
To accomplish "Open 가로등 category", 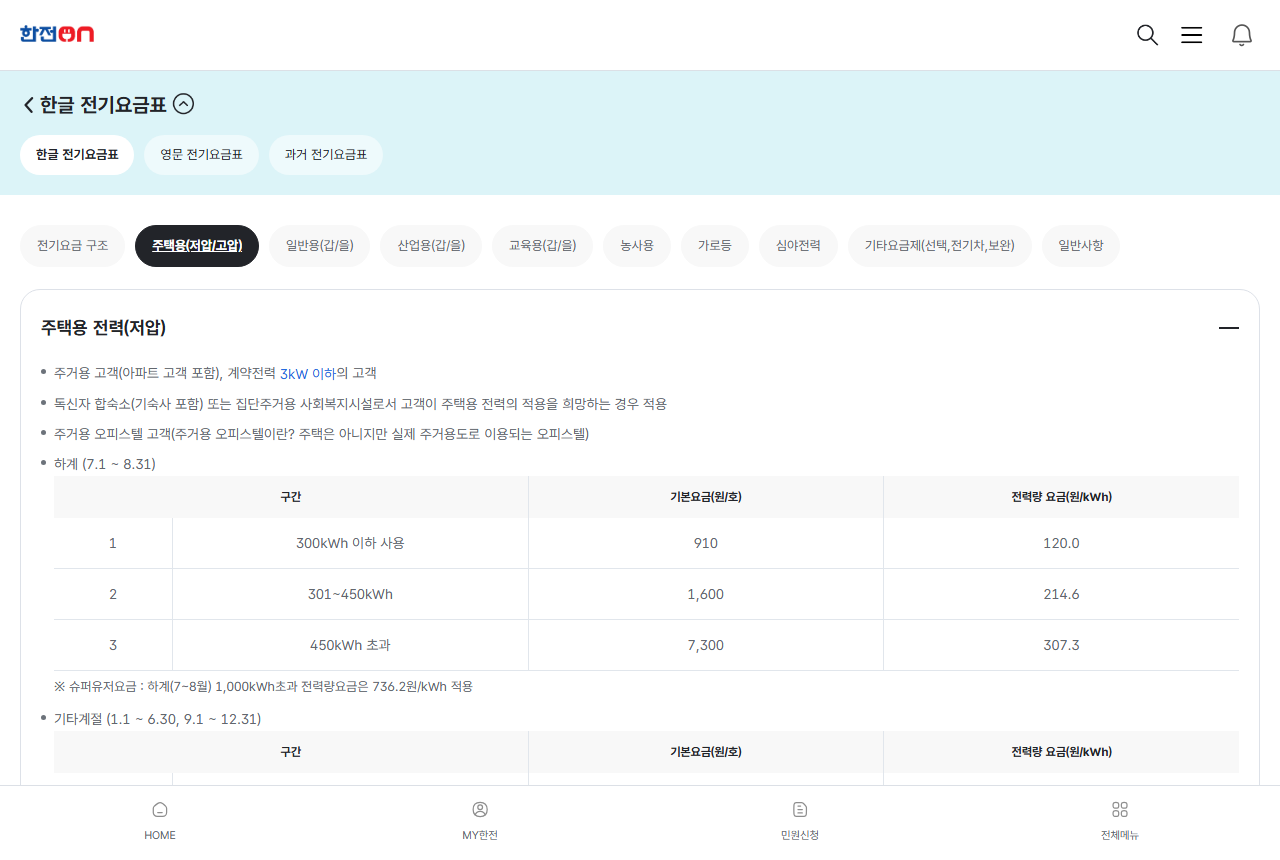I will [x=715, y=246].
